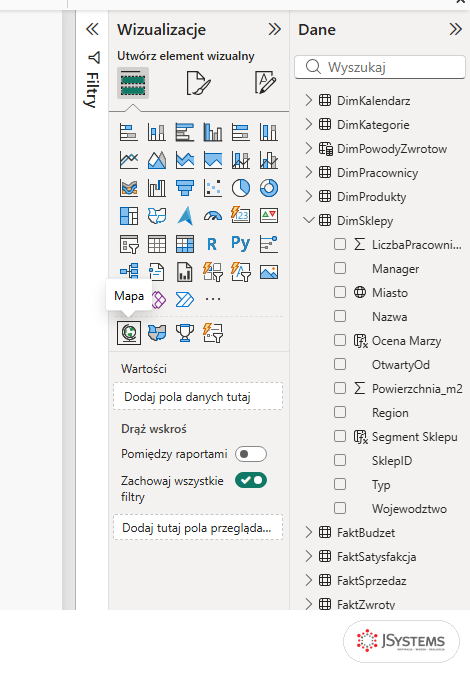Image resolution: width=470 pixels, height=673 pixels.
Task: Select the clustered bar chart visual
Action: pos(185,132)
